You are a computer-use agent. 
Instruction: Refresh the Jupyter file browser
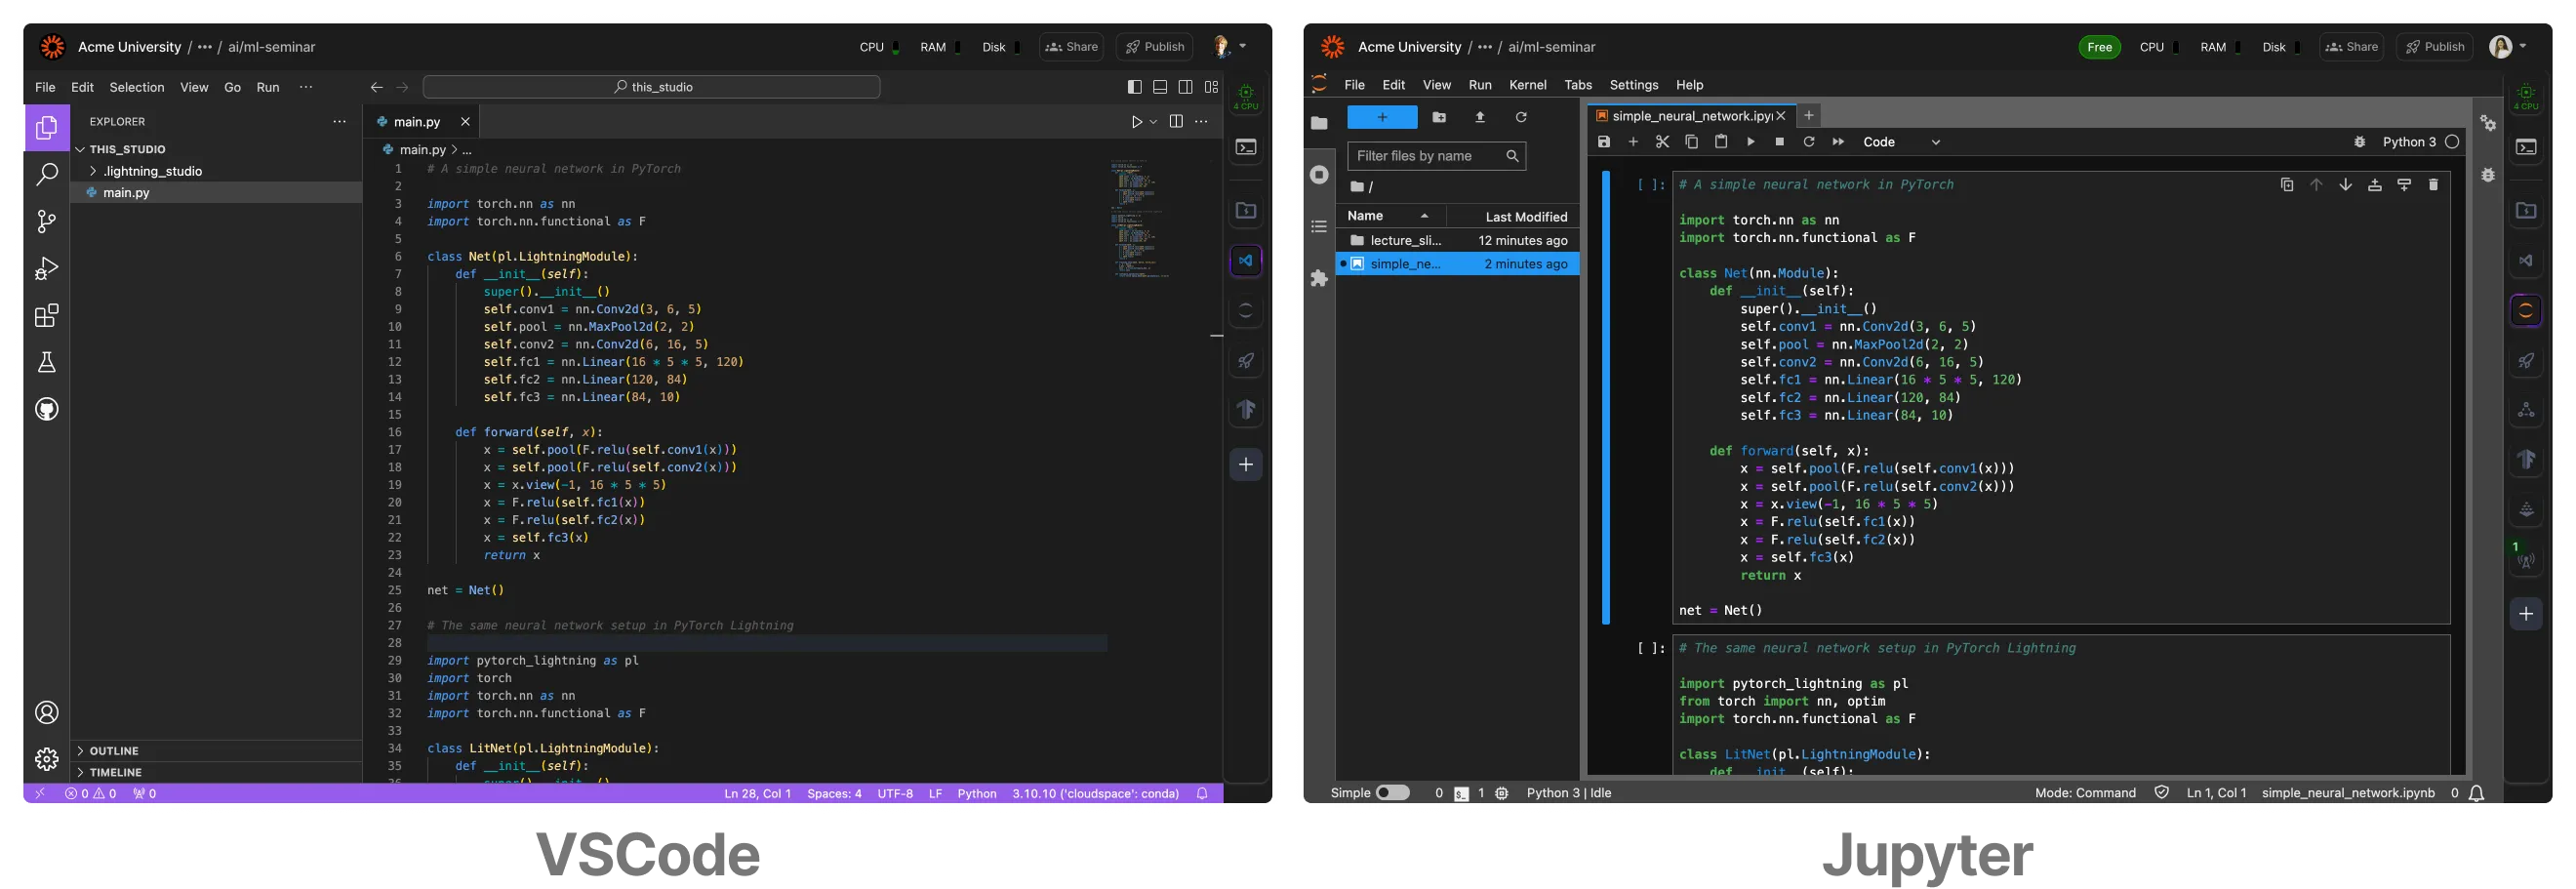1521,117
